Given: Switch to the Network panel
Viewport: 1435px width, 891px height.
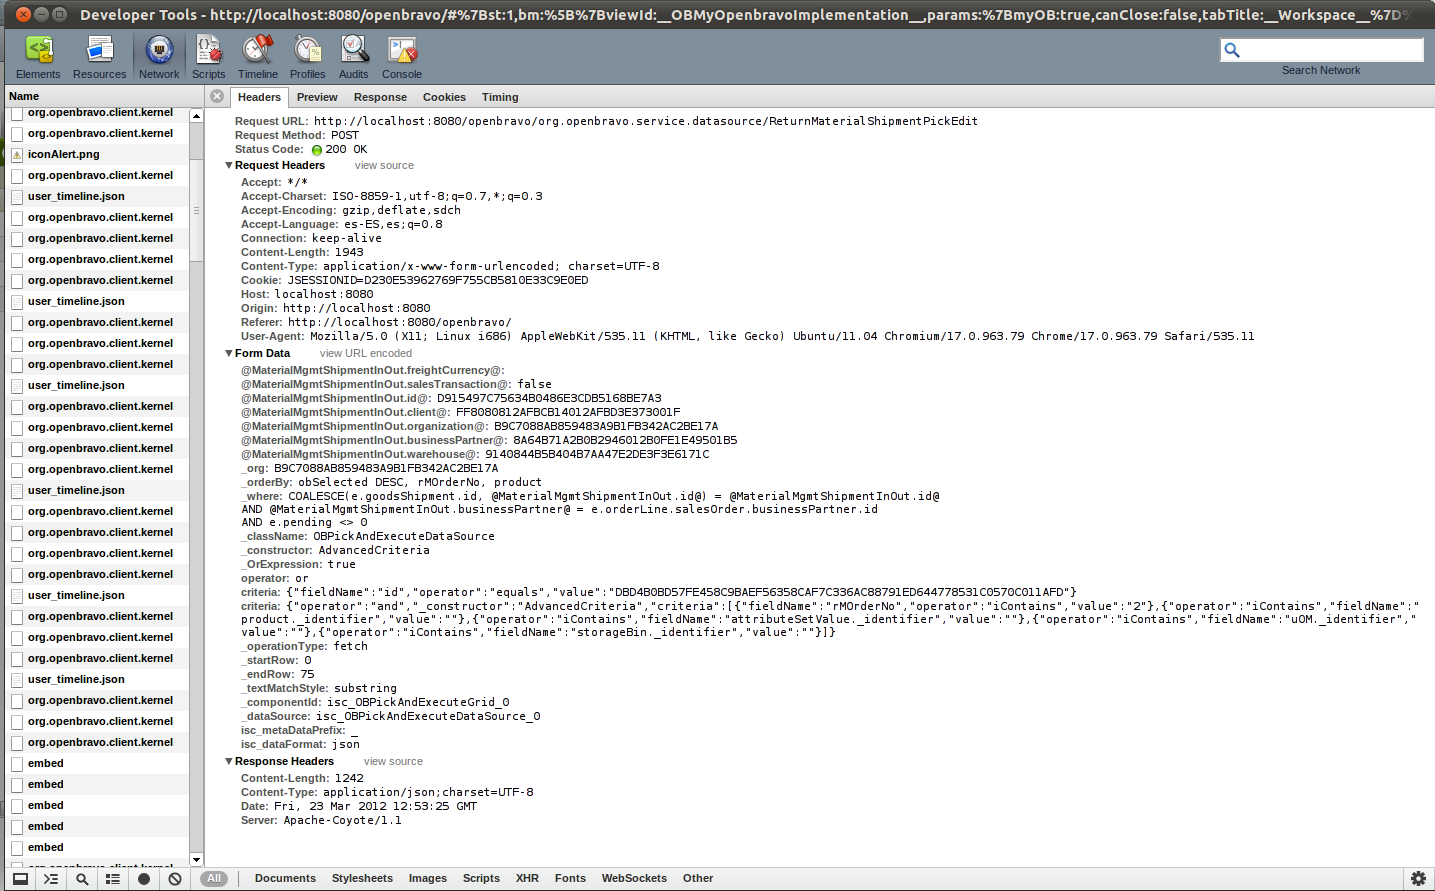Looking at the screenshot, I should [x=159, y=57].
